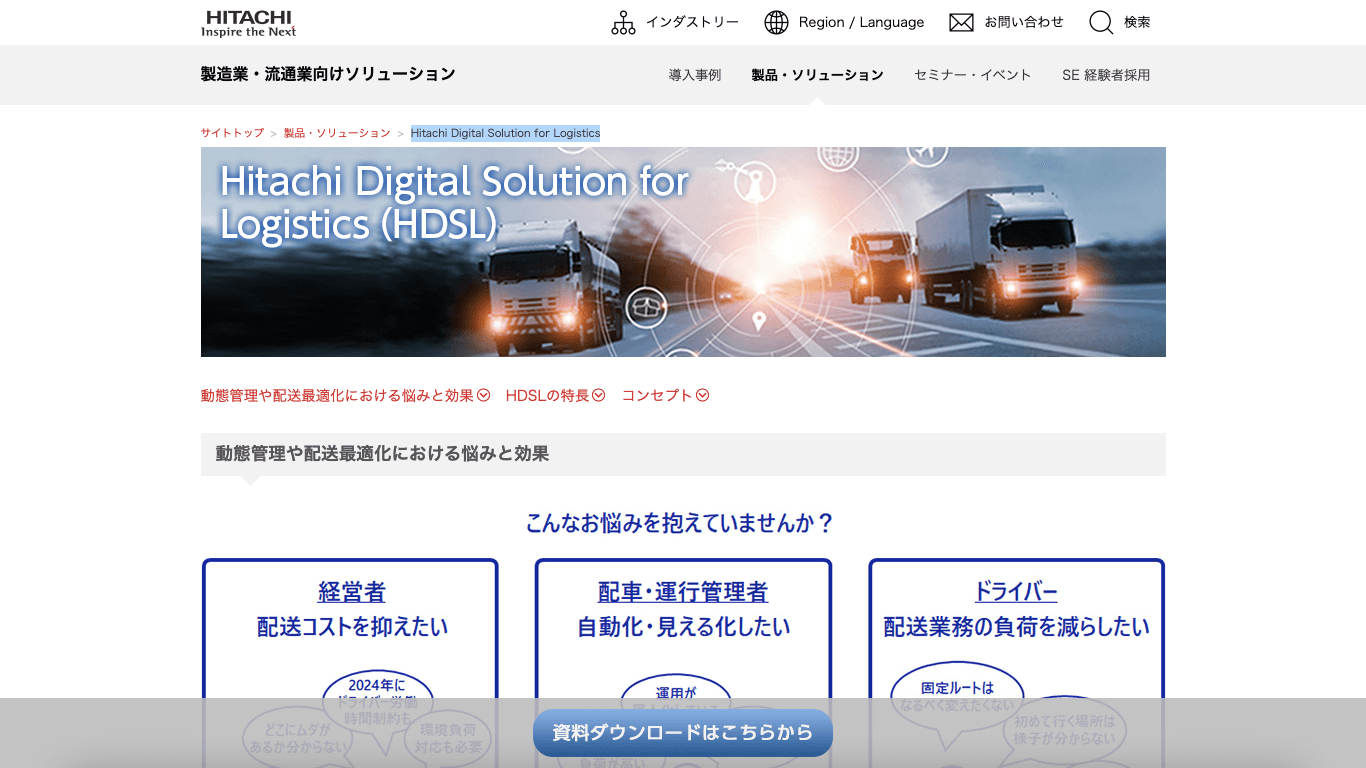
Task: Open the Region / Language globe icon
Action: [777, 21]
